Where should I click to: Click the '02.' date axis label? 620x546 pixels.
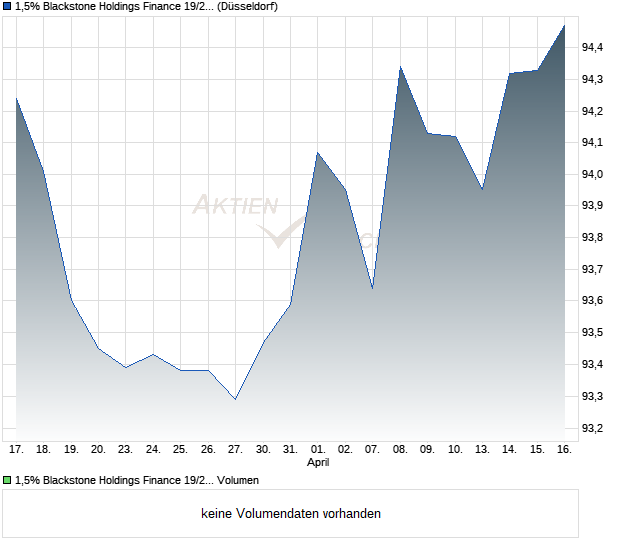(x=345, y=450)
